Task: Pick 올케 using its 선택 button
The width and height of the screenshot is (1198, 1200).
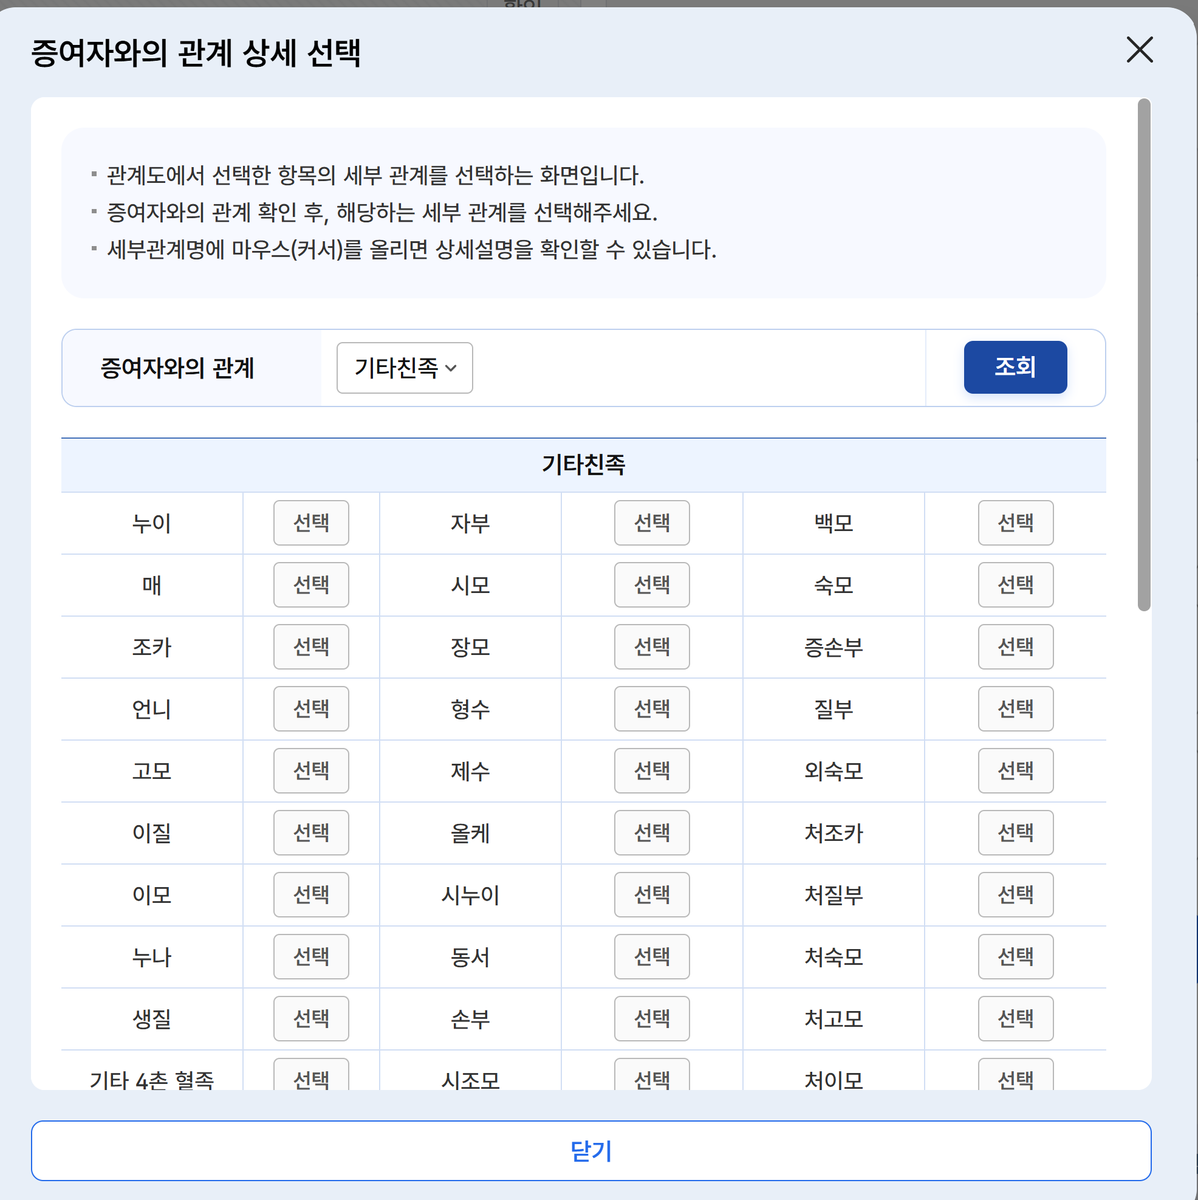Action: (x=652, y=833)
